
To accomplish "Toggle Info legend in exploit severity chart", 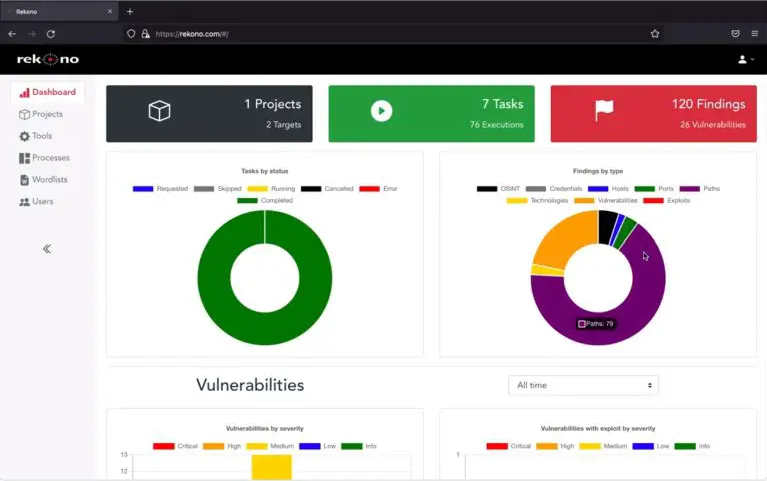I will [692, 446].
